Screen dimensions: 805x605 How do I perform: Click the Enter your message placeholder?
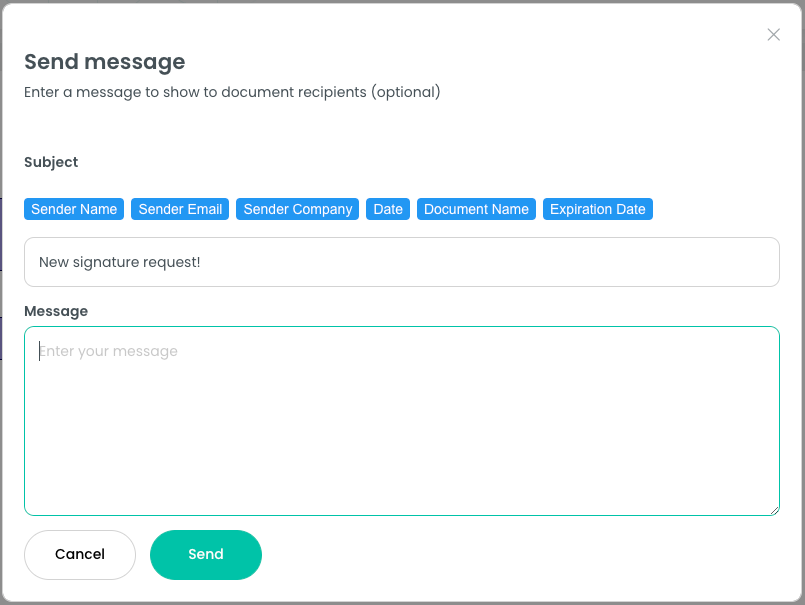coord(109,351)
